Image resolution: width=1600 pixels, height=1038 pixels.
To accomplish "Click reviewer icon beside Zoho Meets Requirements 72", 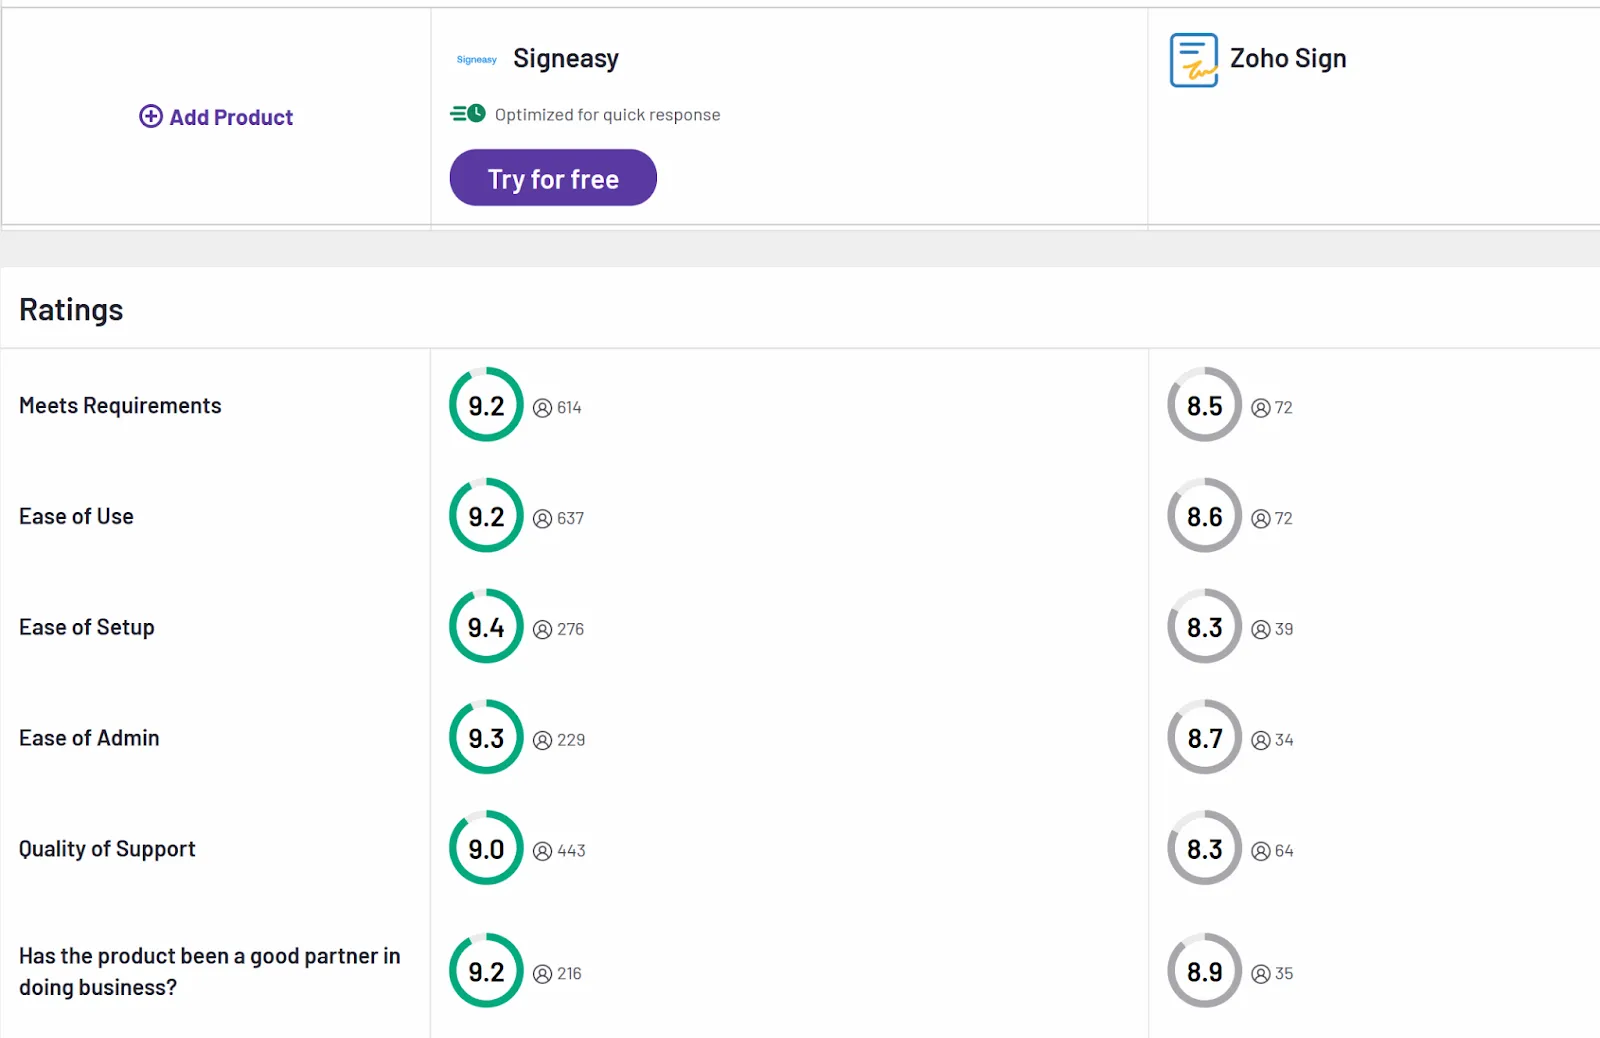I will point(1261,408).
